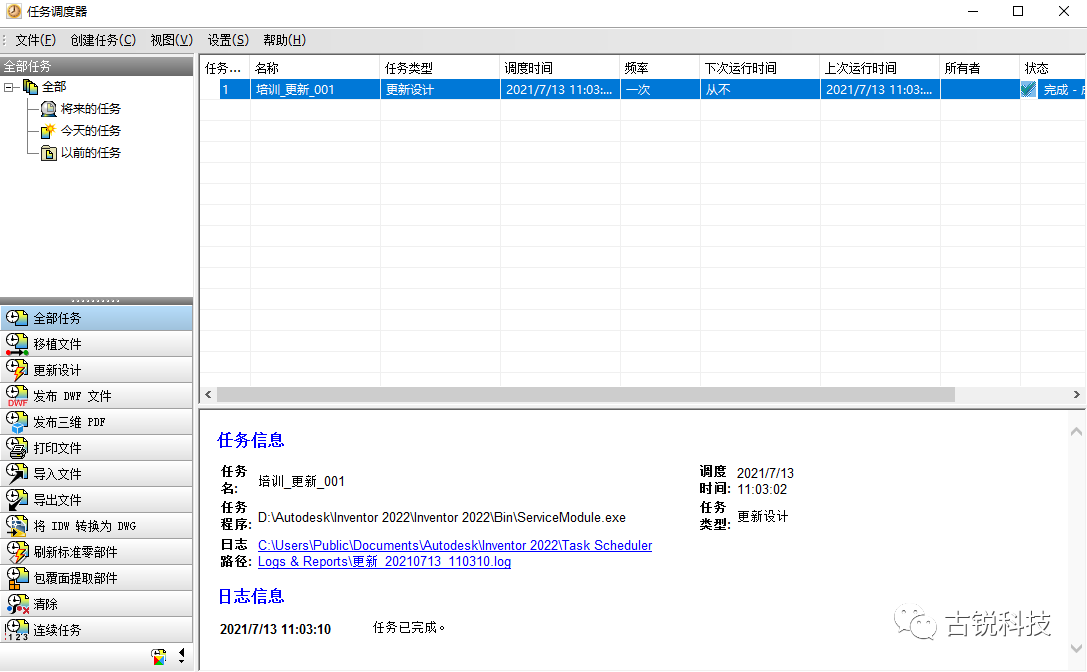
Task: Sort by 频率 column header
Action: (x=660, y=68)
